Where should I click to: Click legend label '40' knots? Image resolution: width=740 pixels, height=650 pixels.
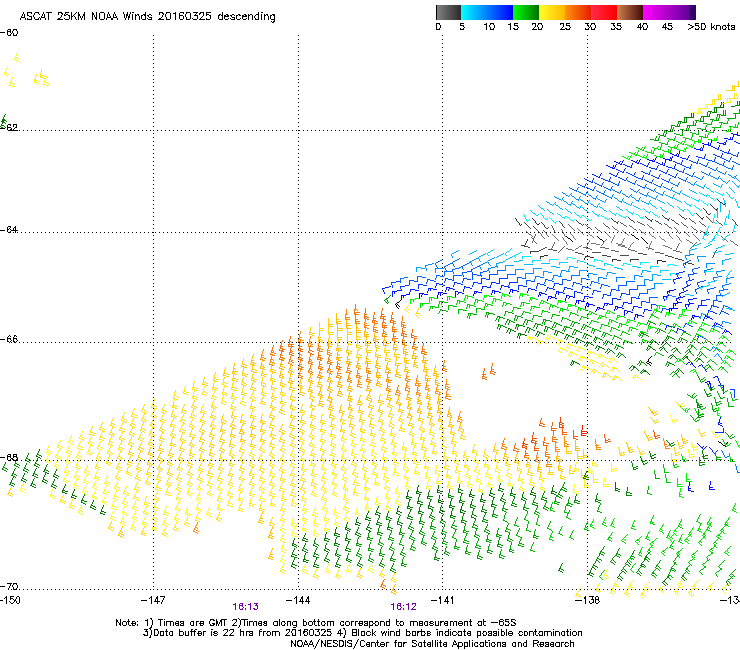point(642,27)
